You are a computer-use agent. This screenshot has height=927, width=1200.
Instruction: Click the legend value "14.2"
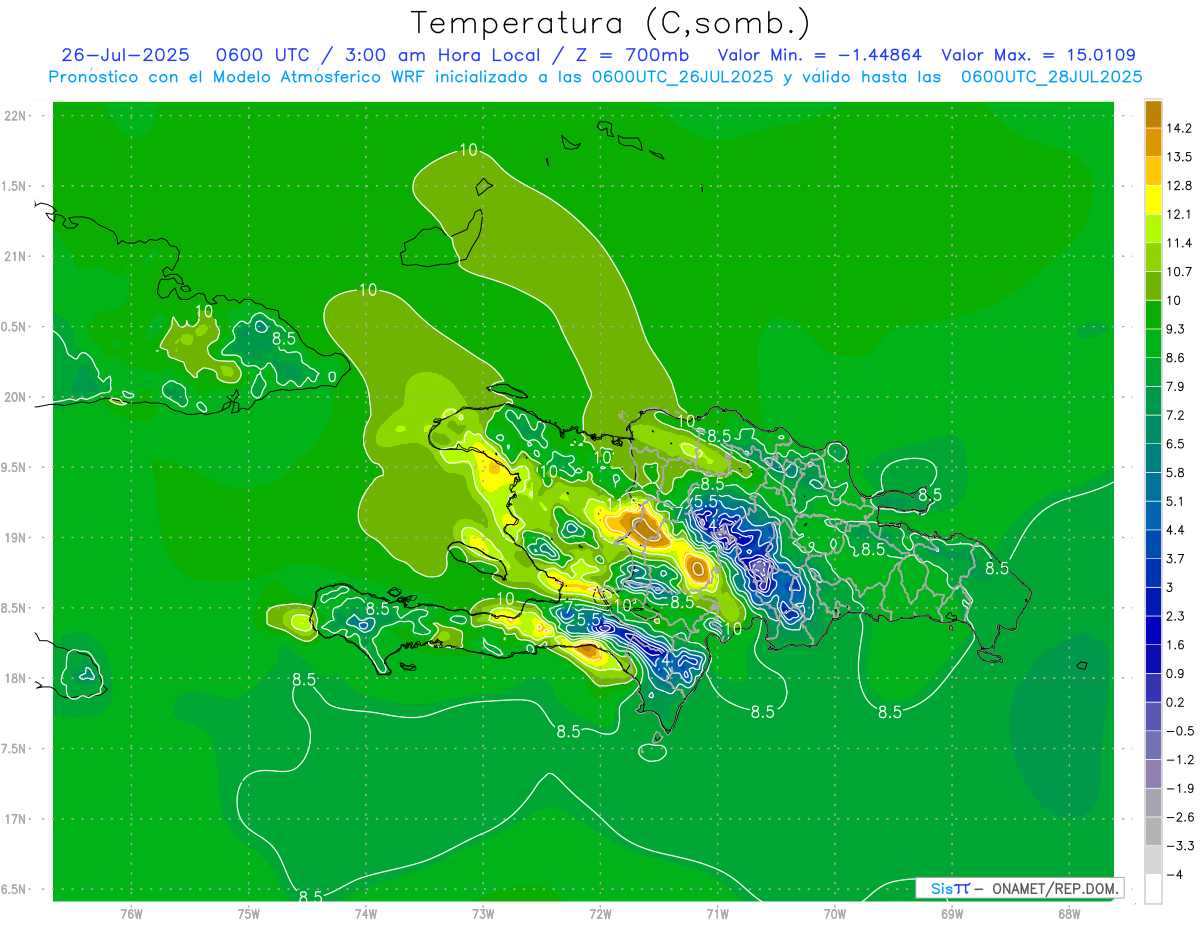pyautogui.click(x=1178, y=128)
